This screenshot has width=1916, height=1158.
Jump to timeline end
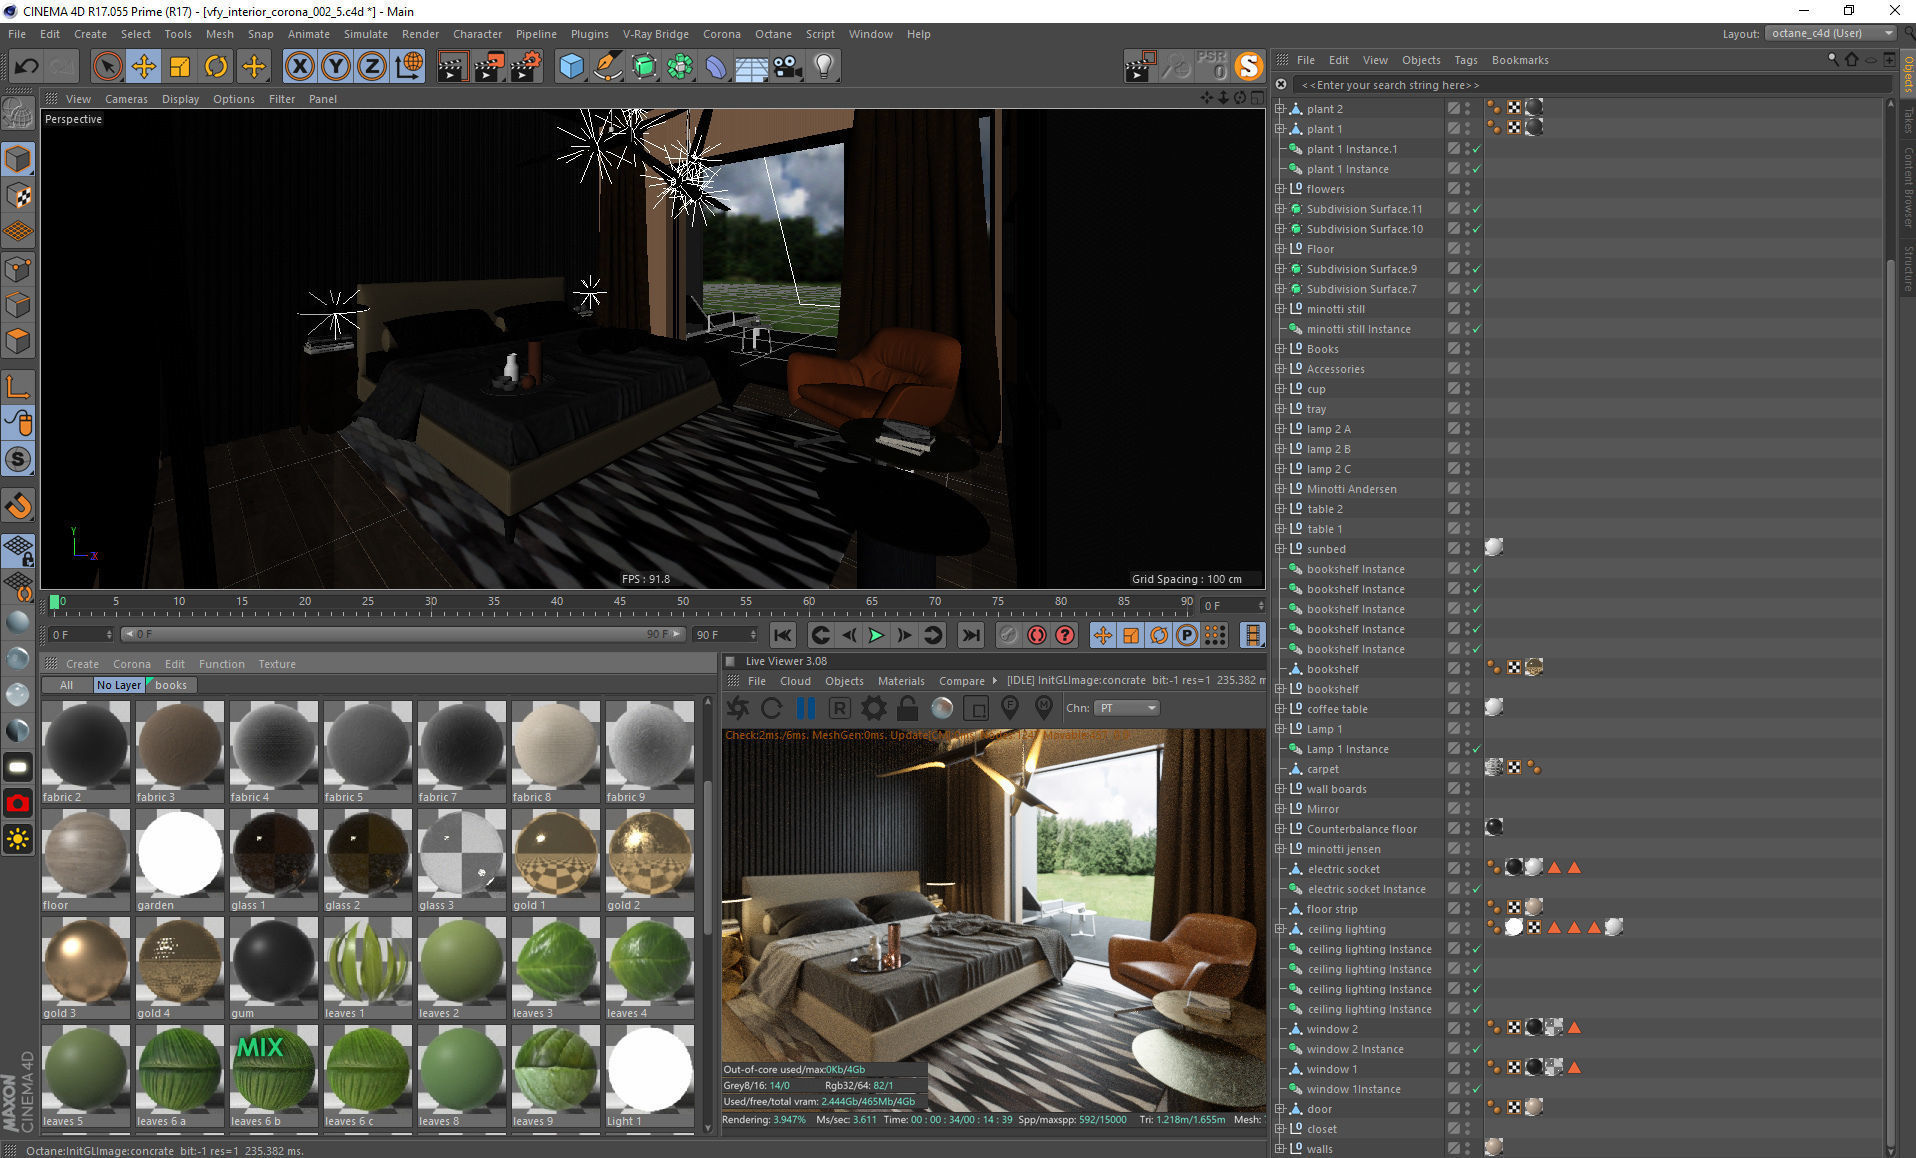pos(970,635)
